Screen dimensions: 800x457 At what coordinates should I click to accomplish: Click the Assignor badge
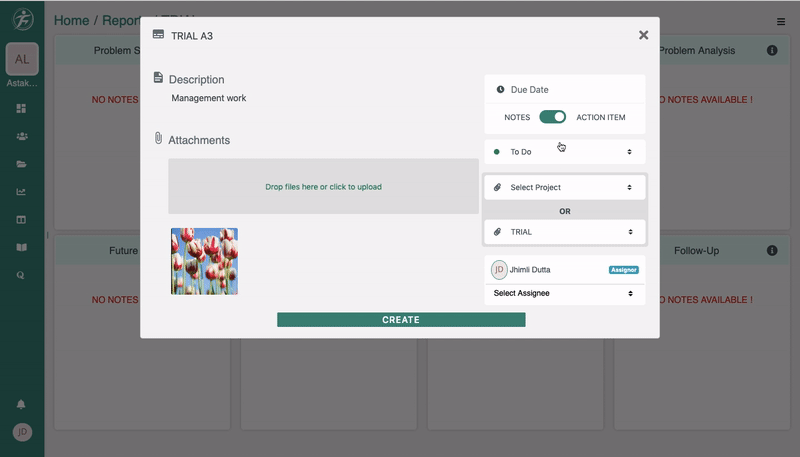pyautogui.click(x=623, y=270)
